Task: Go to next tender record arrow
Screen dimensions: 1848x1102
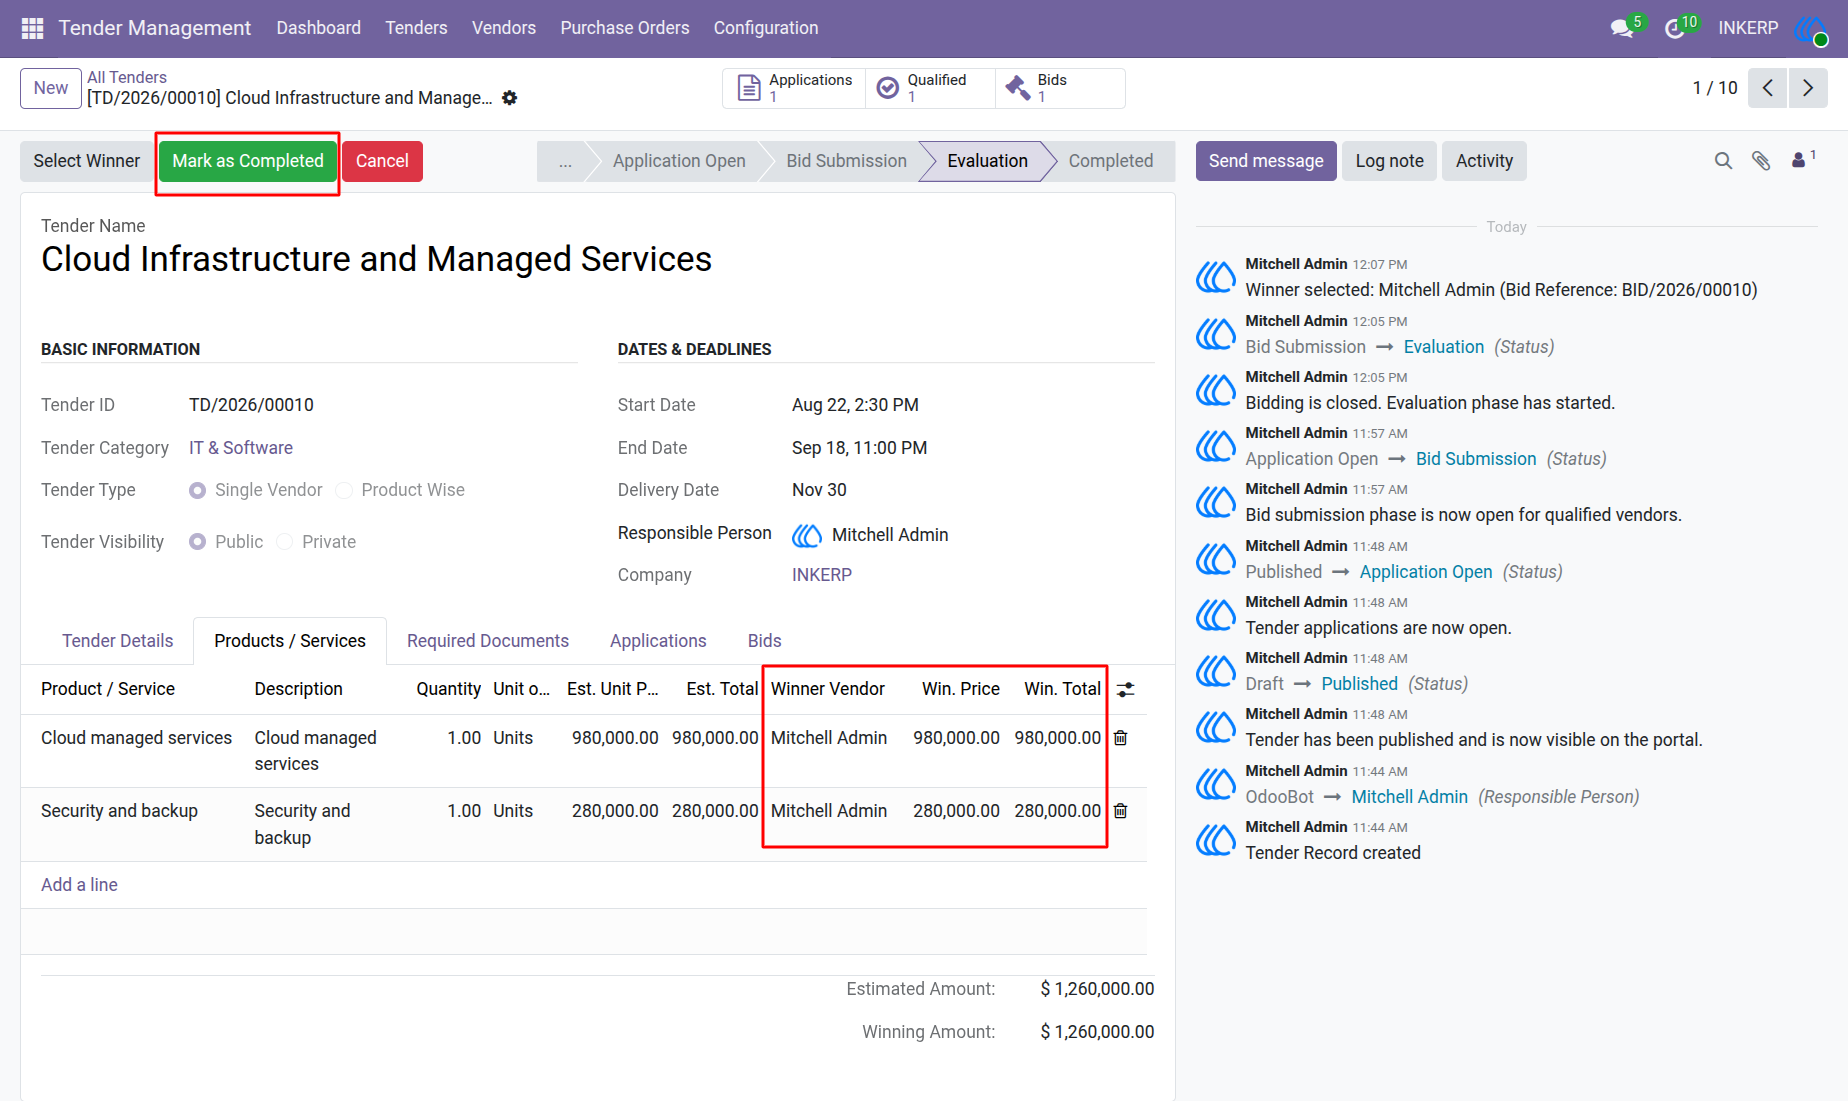Action: pyautogui.click(x=1808, y=88)
